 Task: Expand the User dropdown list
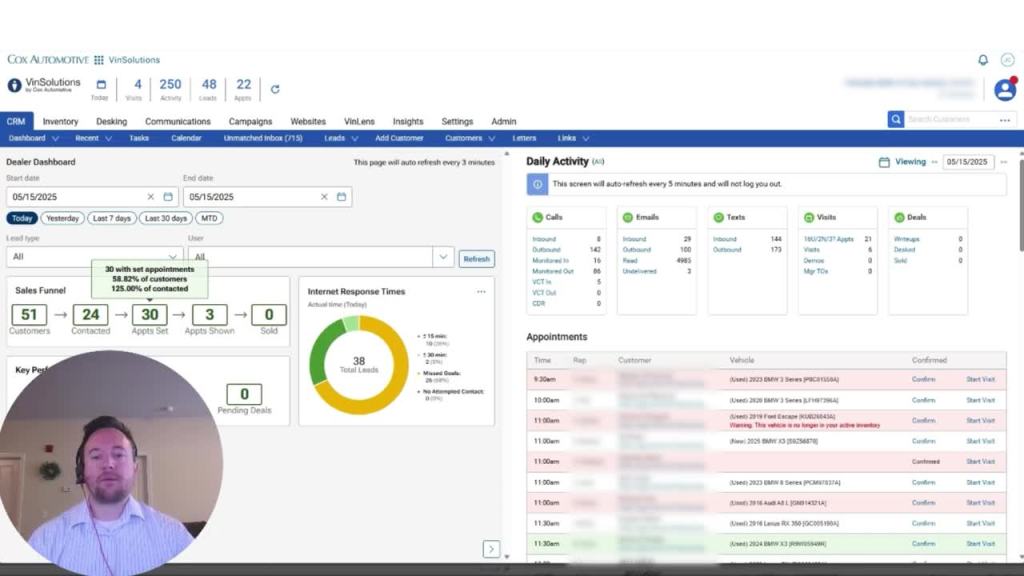coord(443,257)
